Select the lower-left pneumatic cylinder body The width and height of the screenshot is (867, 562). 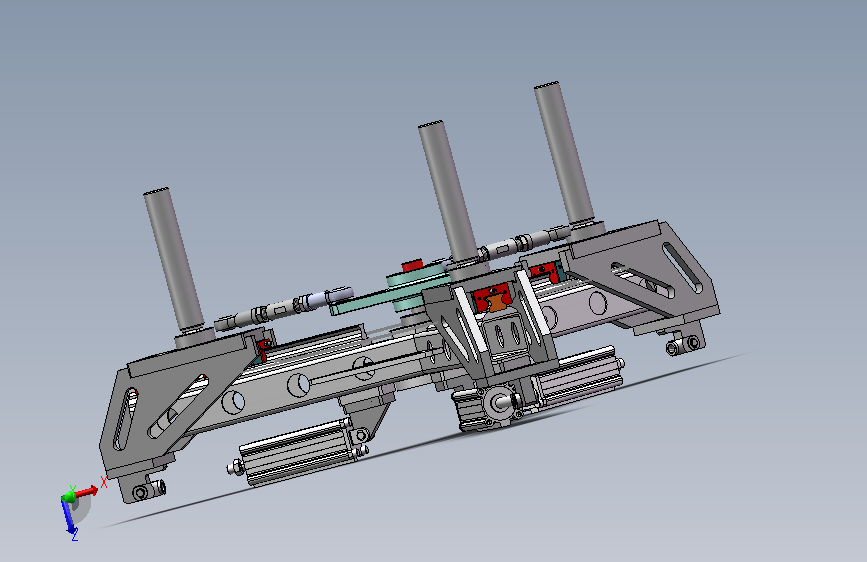[297, 452]
